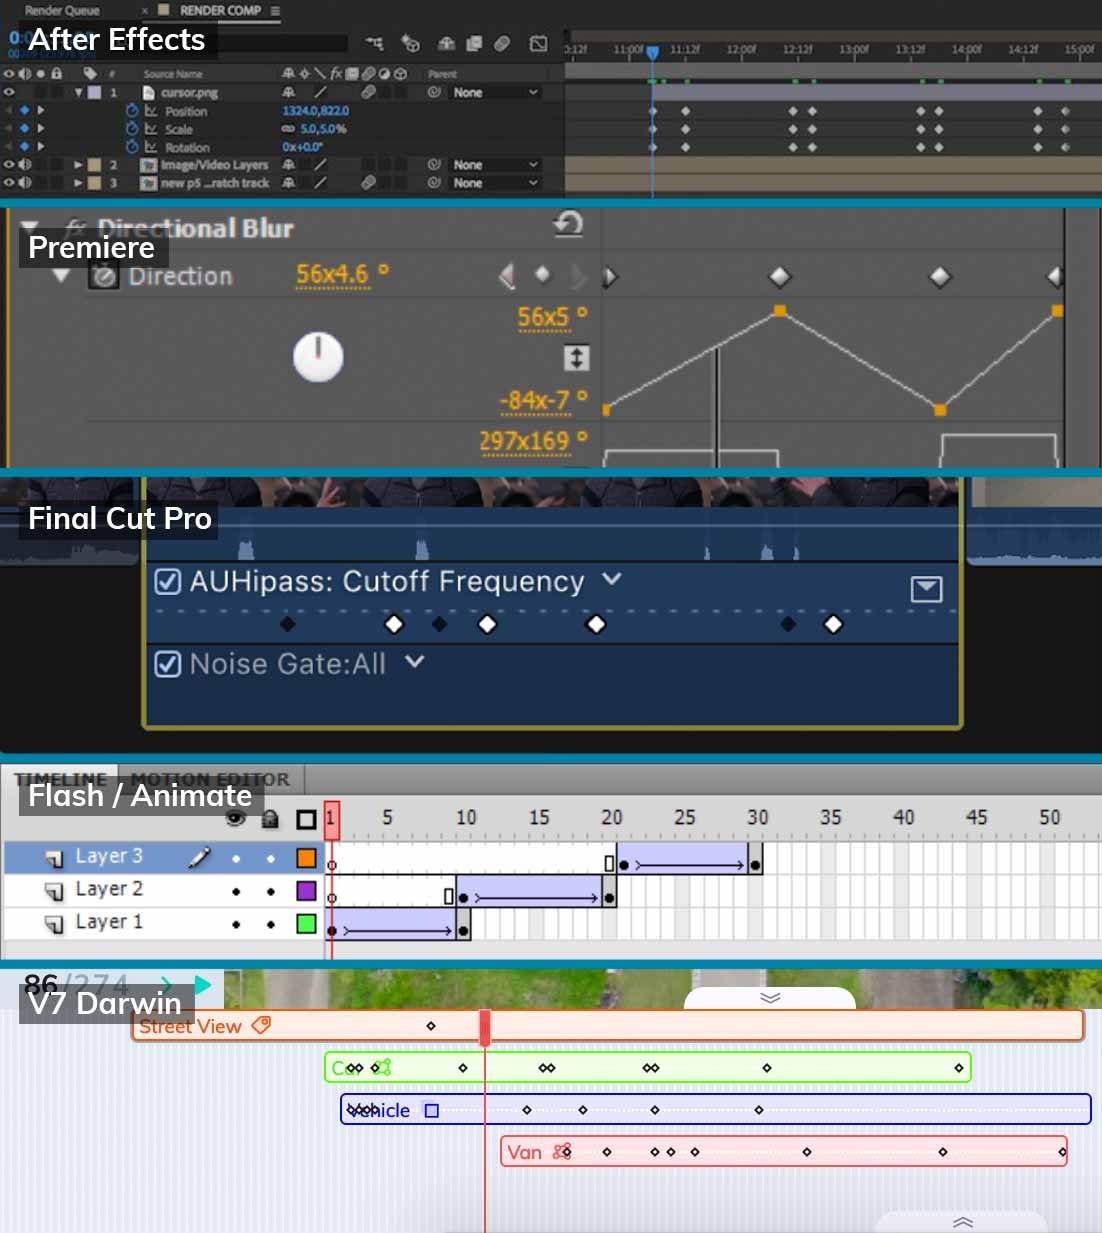This screenshot has height=1233, width=1102.
Task: Hide the Image/Video Layers layer eye icon
Action: (10, 165)
